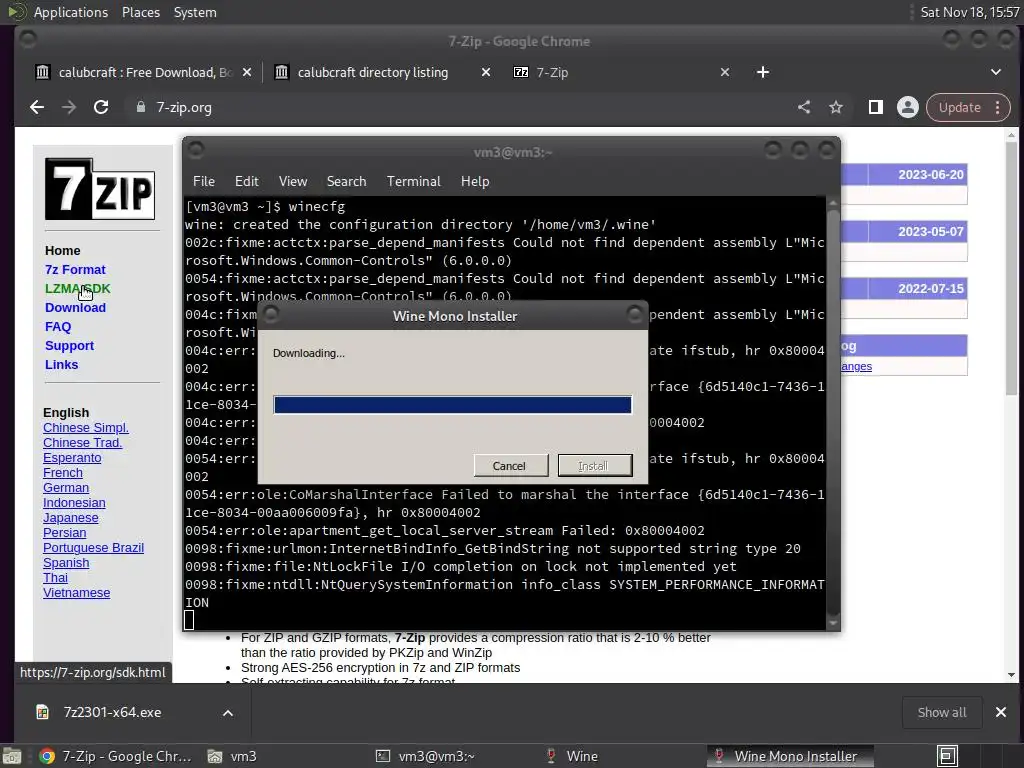Switch language to Portuguese Brazil

(x=93, y=548)
